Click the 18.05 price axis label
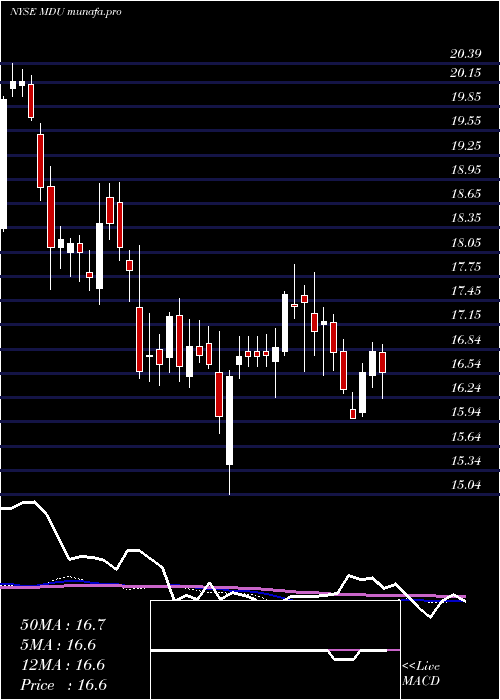 pos(466,243)
